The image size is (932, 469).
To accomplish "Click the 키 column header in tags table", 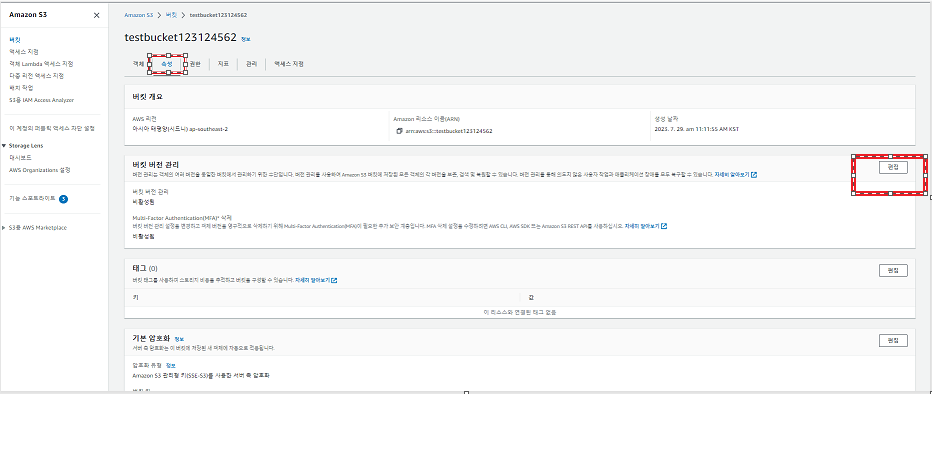I will point(134,297).
